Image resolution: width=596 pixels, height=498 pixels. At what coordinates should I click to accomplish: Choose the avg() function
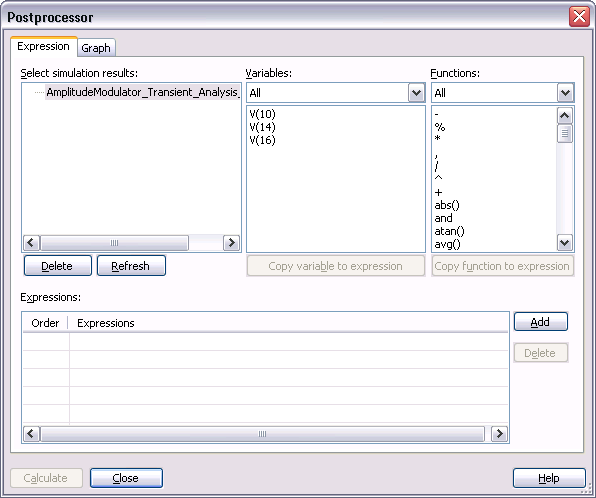point(447,244)
